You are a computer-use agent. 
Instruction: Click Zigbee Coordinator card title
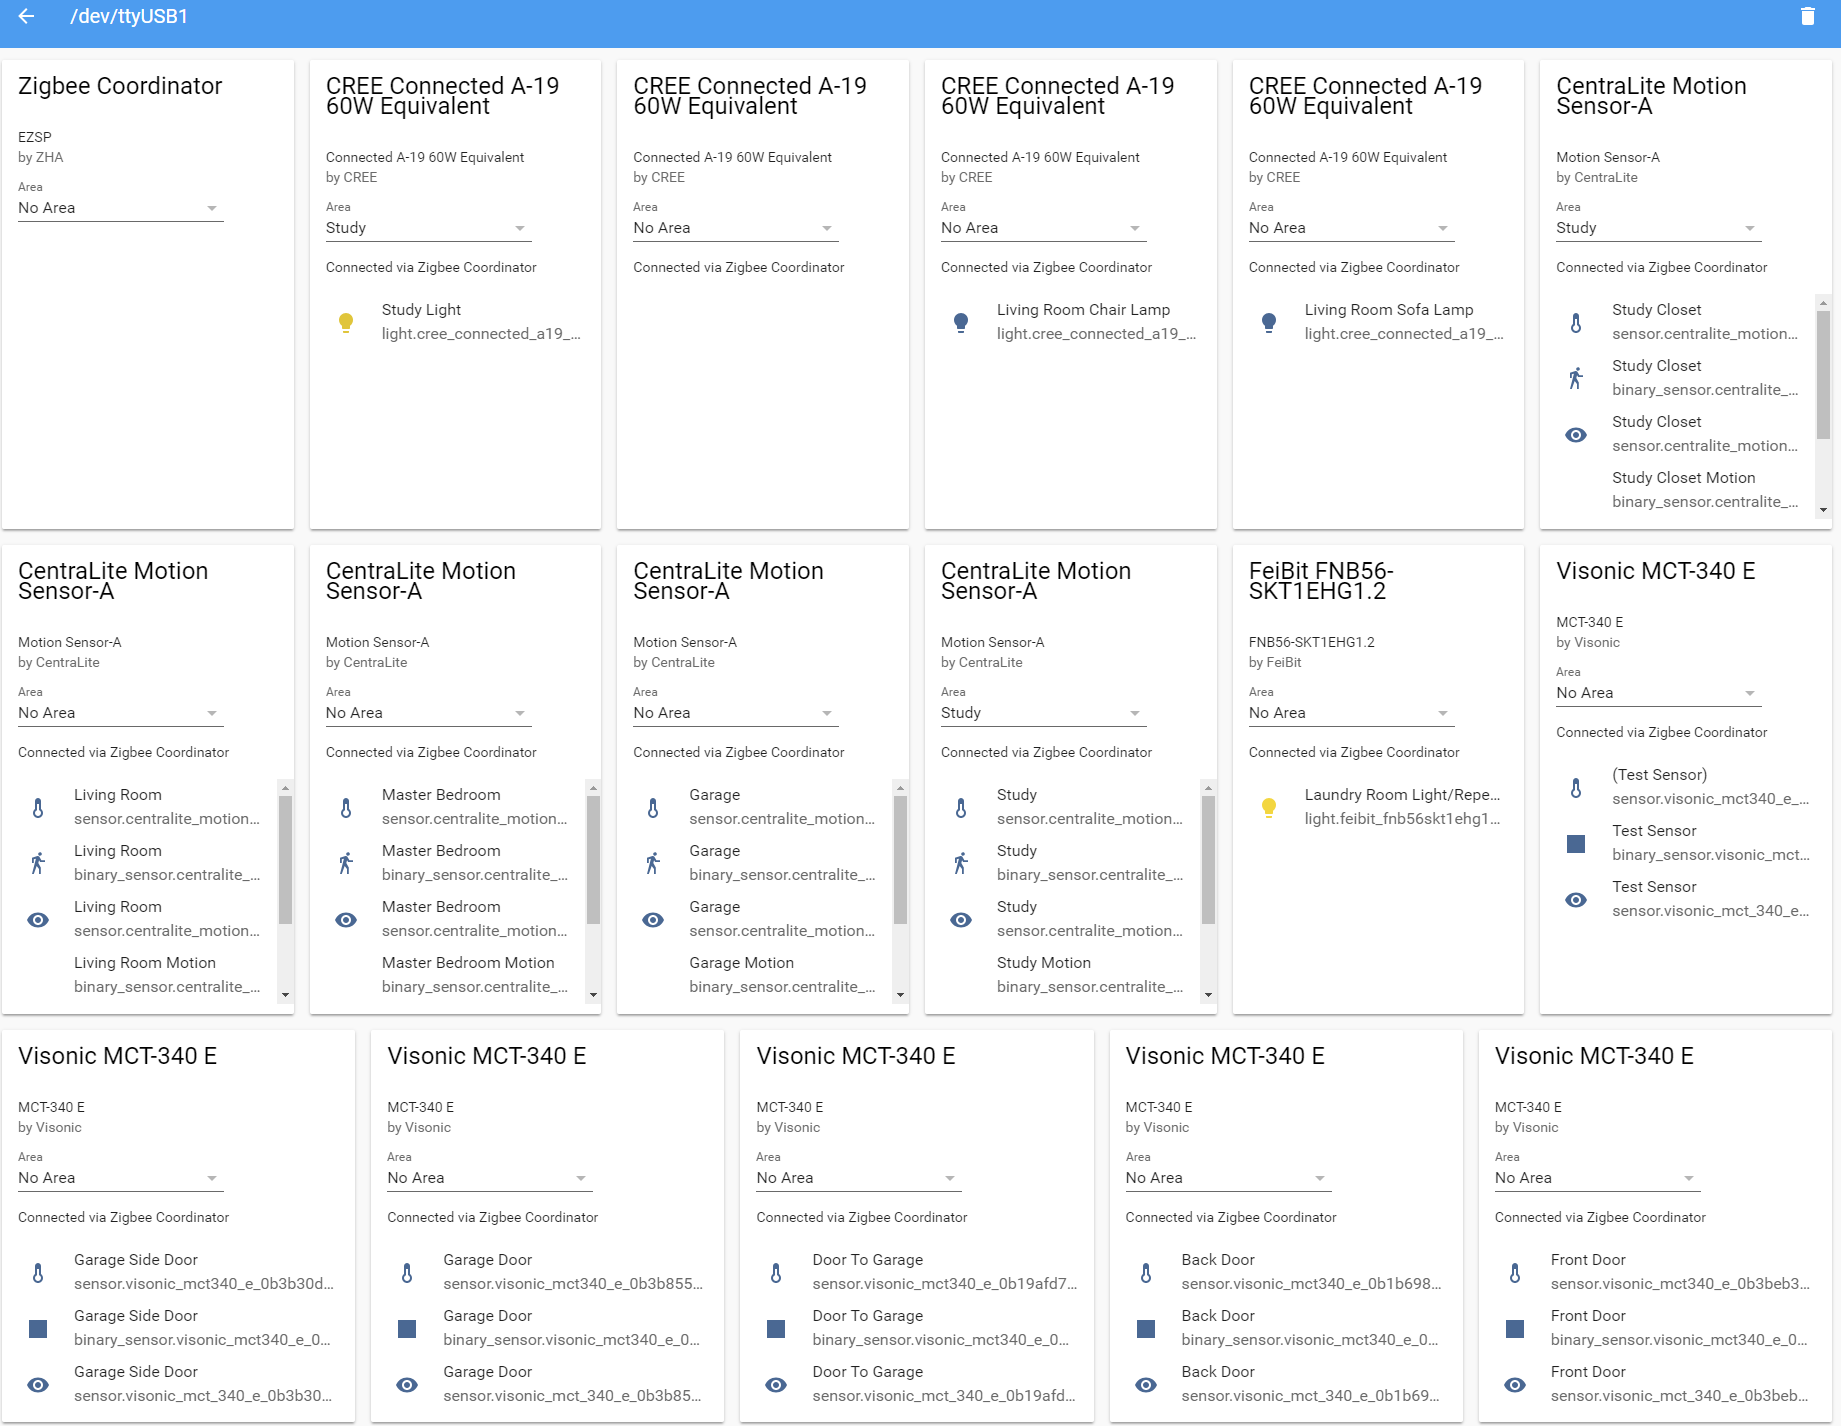[120, 86]
